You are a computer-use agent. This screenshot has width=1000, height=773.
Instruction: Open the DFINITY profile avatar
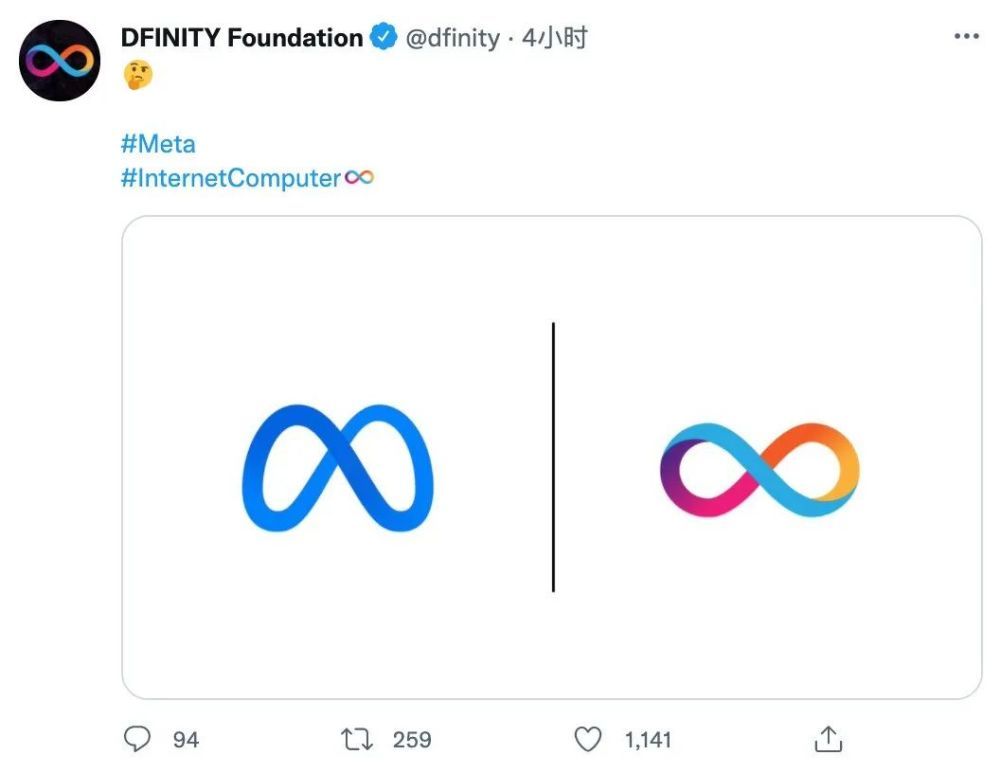[x=60, y=61]
